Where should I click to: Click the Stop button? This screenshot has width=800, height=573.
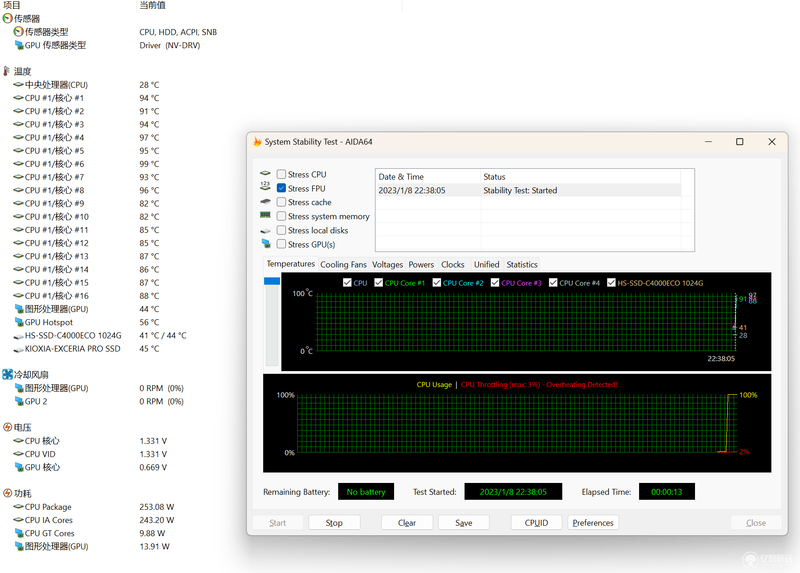tap(334, 522)
